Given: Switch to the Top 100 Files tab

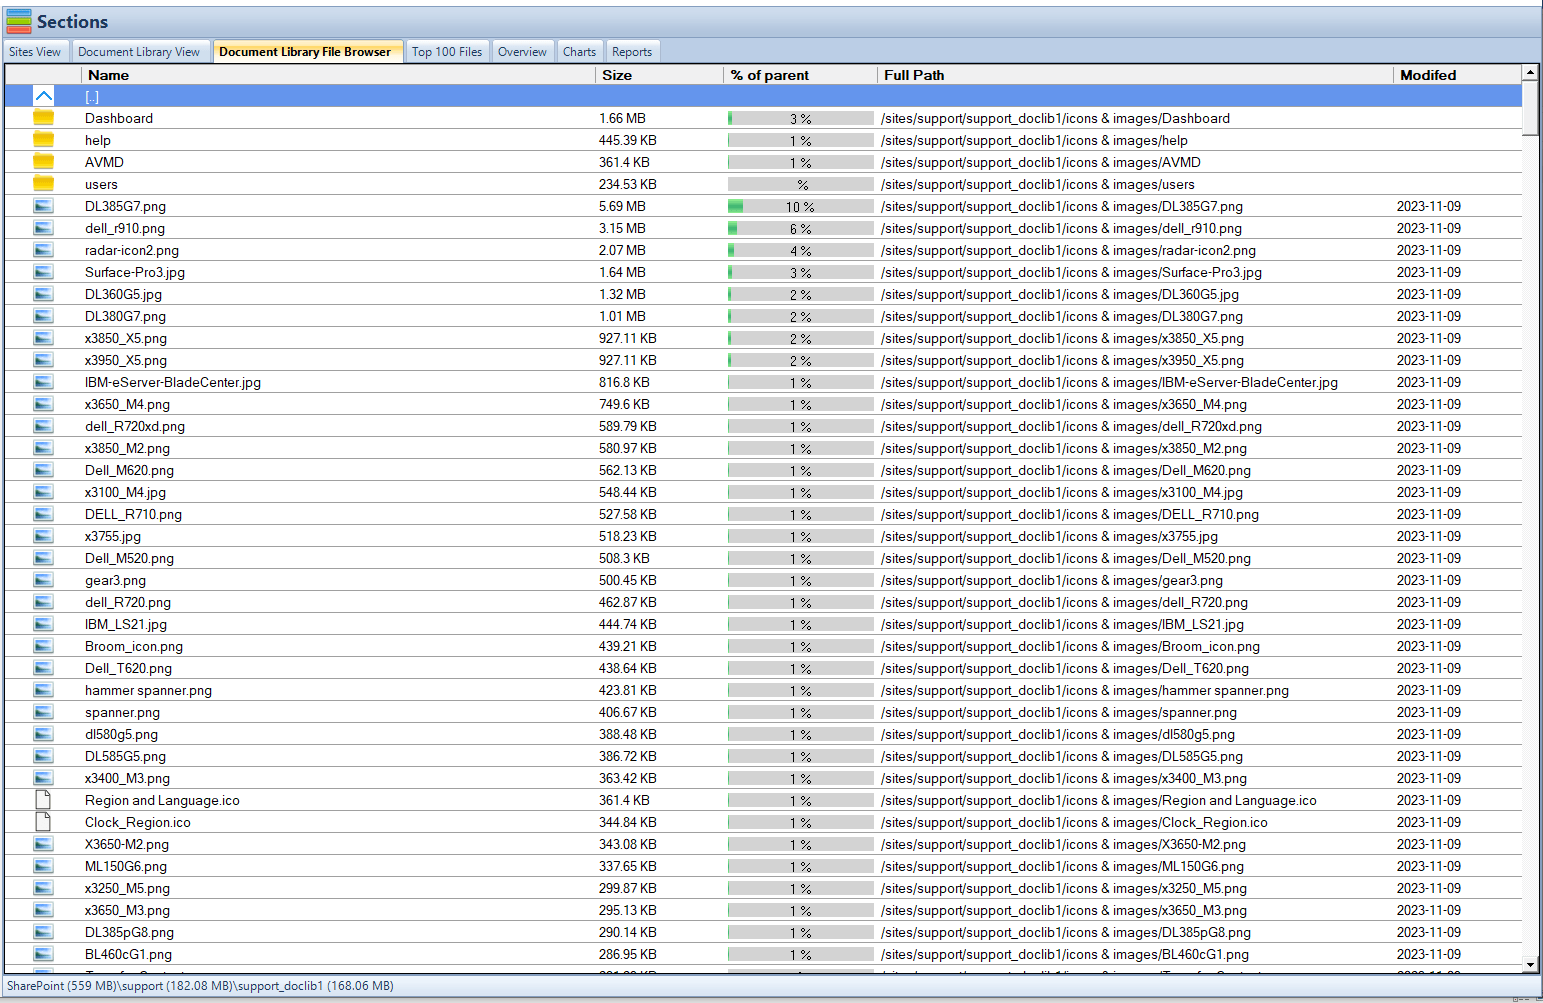Looking at the screenshot, I should tap(447, 51).
